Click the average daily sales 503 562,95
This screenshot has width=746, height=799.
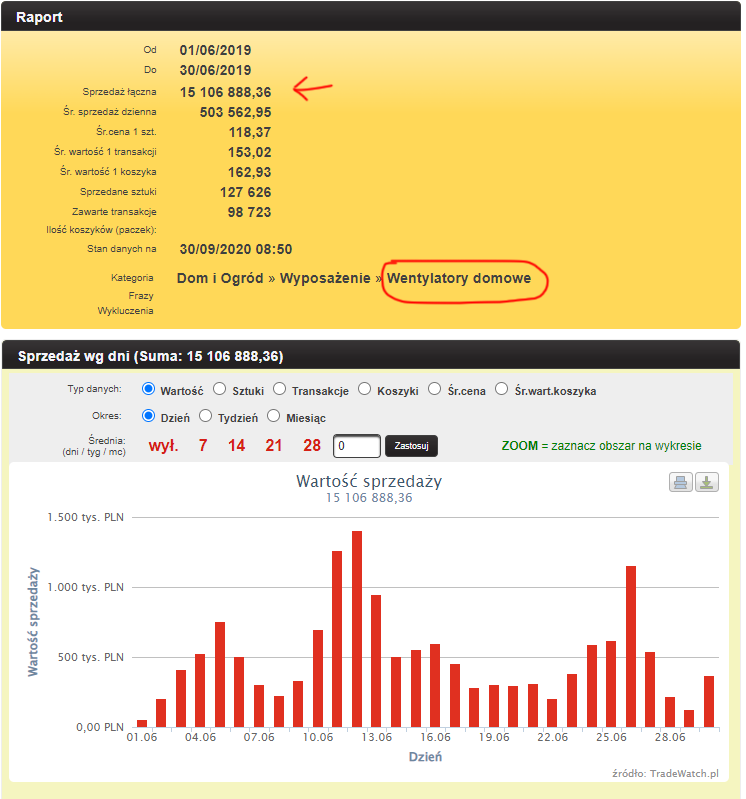[235, 112]
